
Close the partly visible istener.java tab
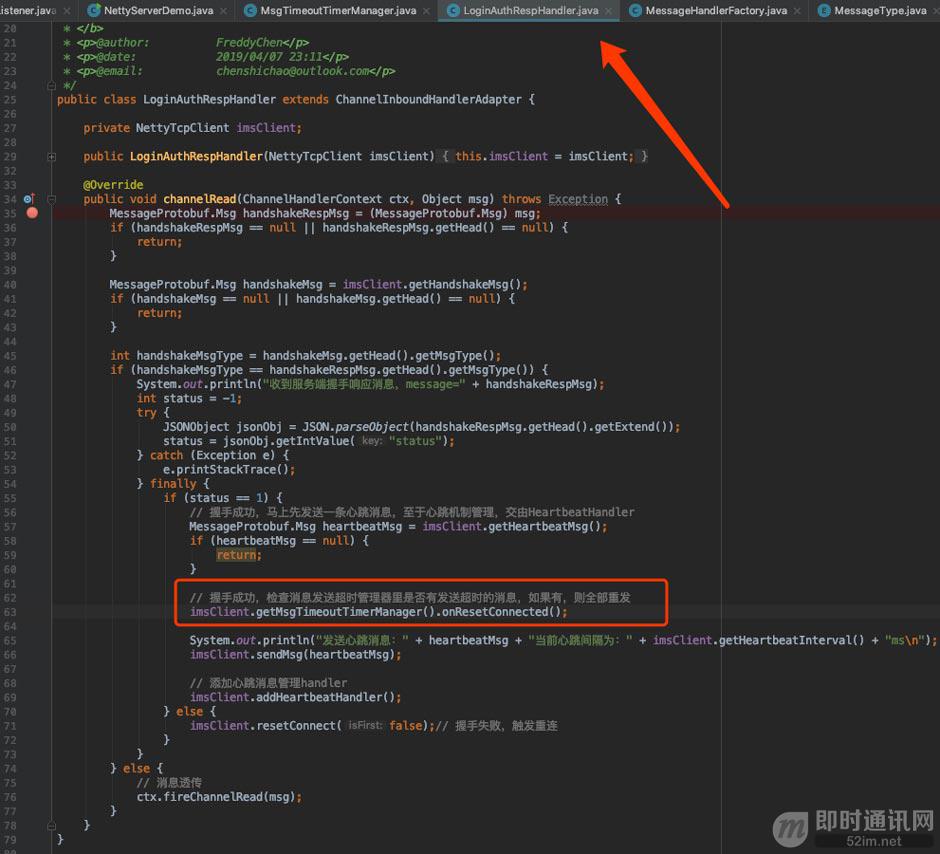(67, 11)
